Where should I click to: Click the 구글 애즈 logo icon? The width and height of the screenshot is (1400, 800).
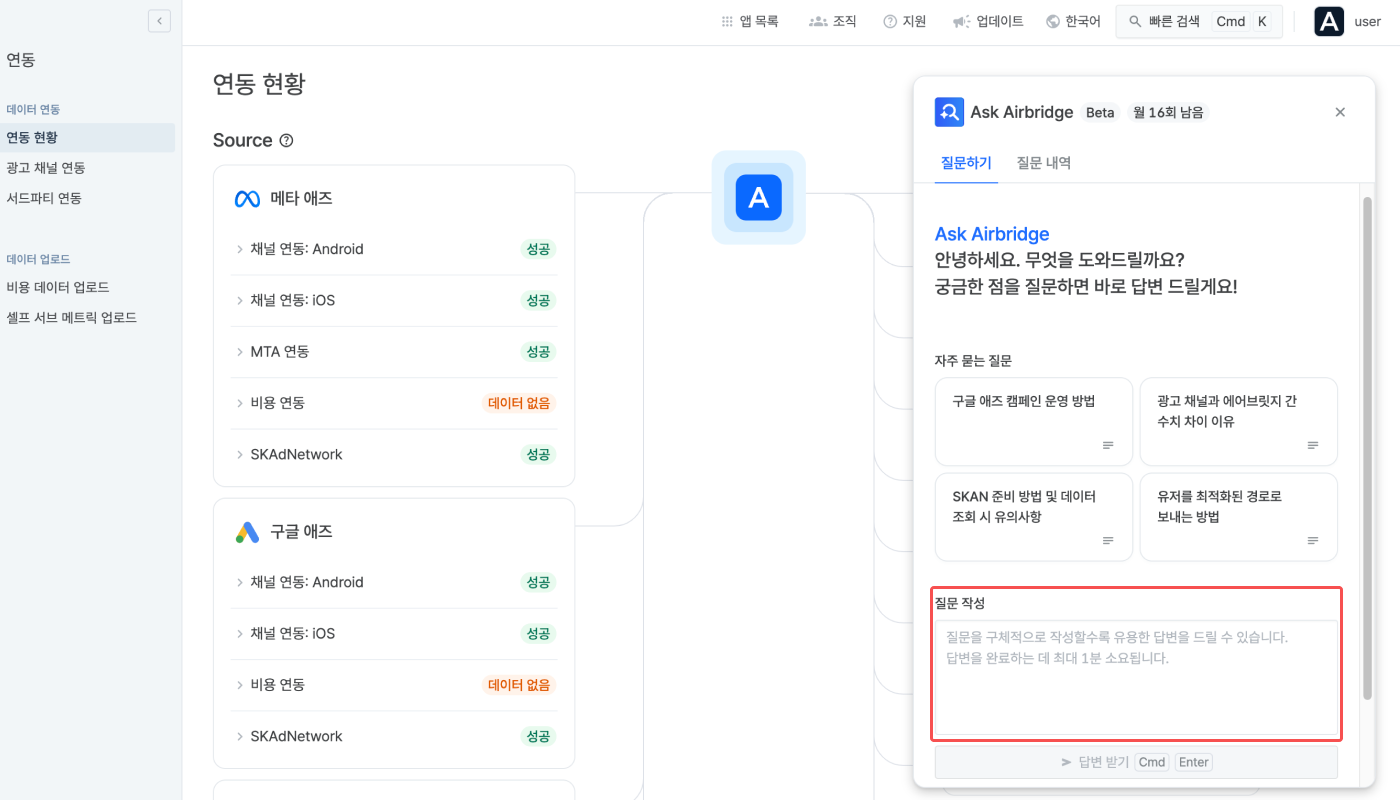pyautogui.click(x=247, y=532)
